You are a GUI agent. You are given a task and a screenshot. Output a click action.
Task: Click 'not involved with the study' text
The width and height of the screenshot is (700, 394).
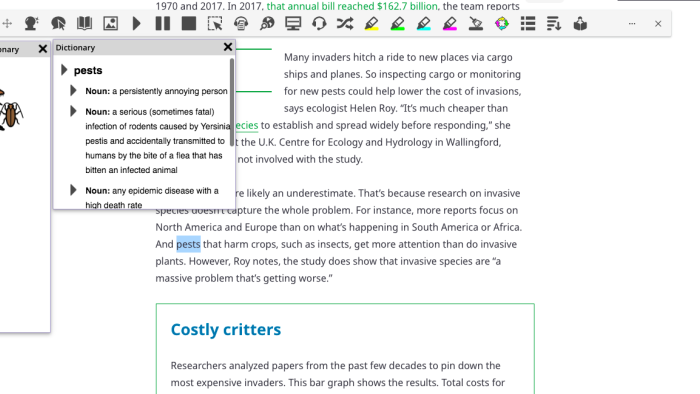[x=300, y=159]
